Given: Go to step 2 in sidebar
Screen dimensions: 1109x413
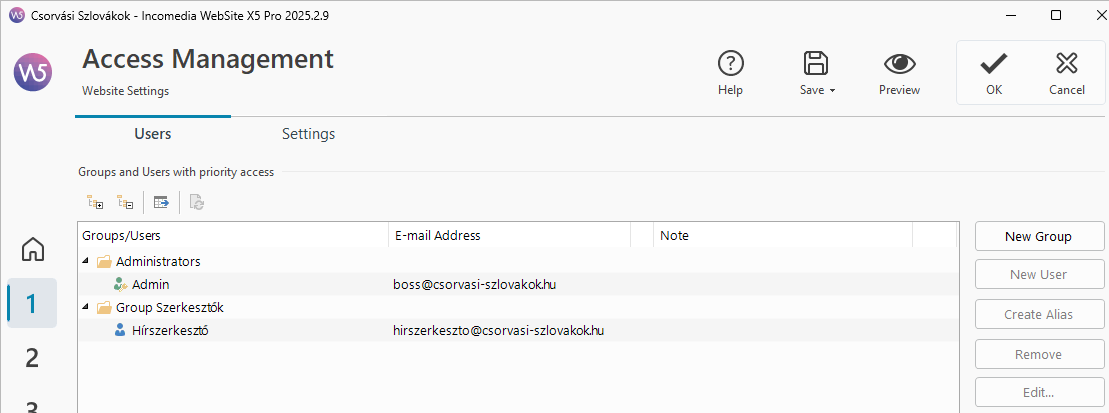Looking at the screenshot, I should 32,357.
